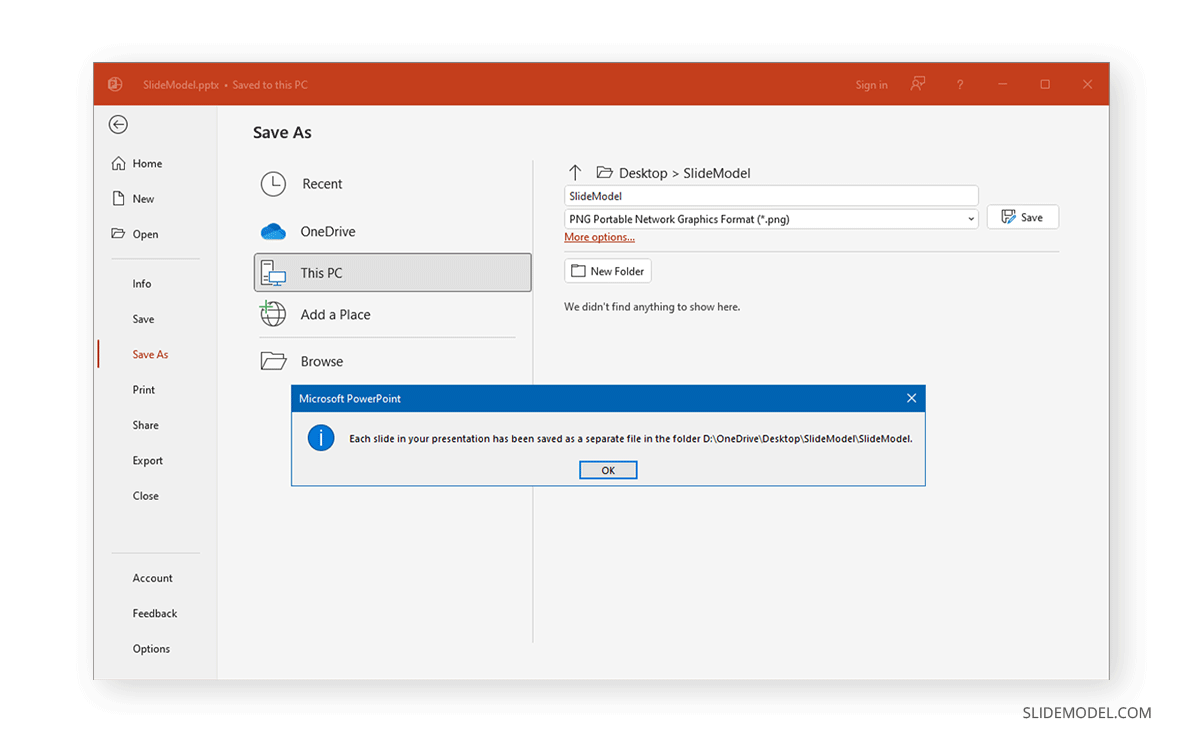Click the Home house icon
The image size is (1200, 743).
[x=119, y=163]
